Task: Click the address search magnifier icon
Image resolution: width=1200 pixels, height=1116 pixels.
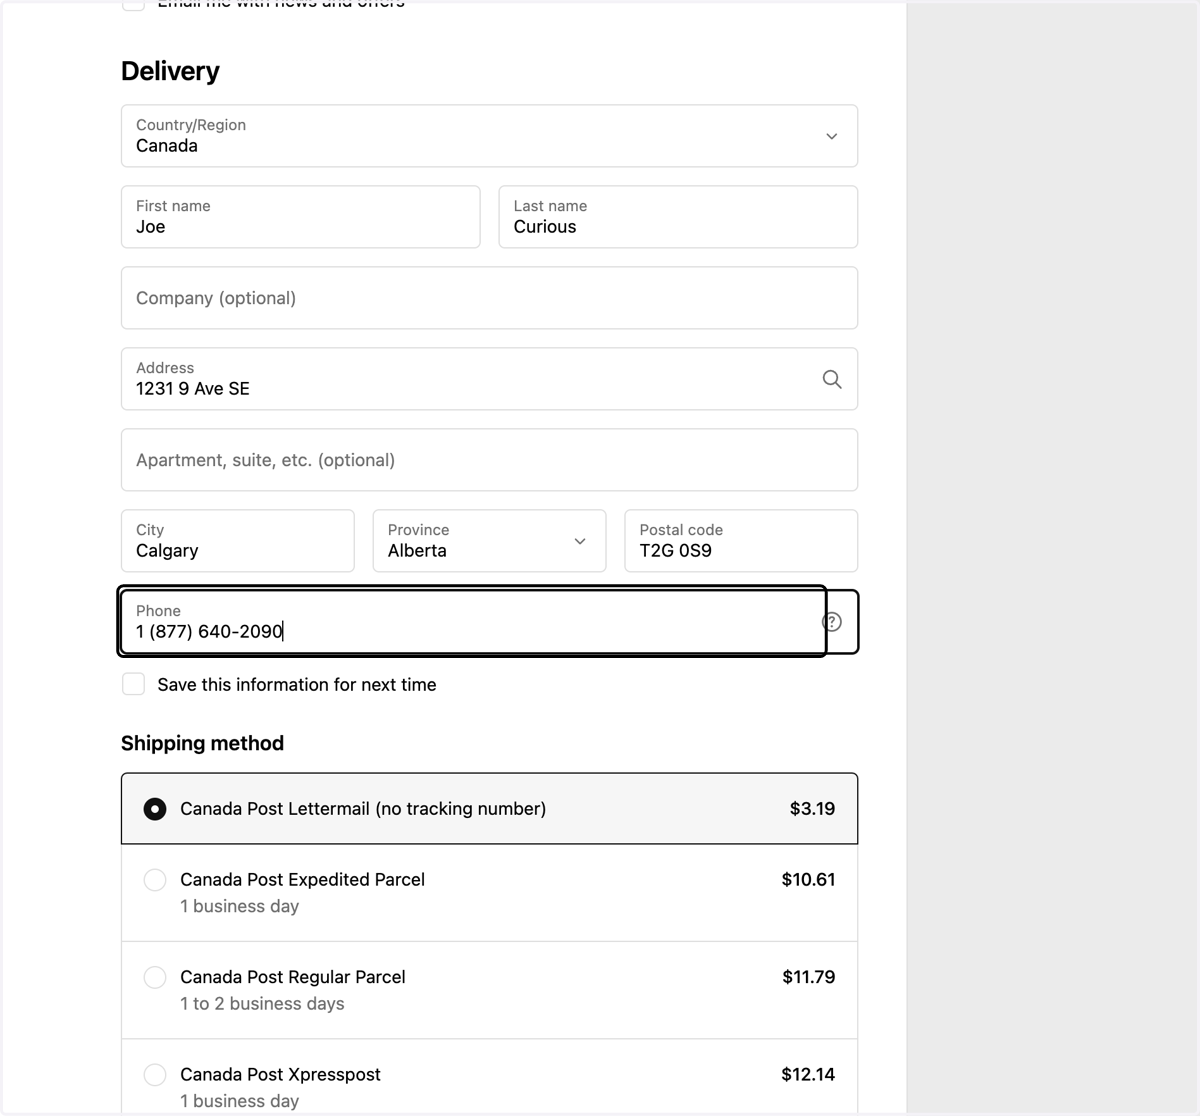Action: (x=831, y=379)
